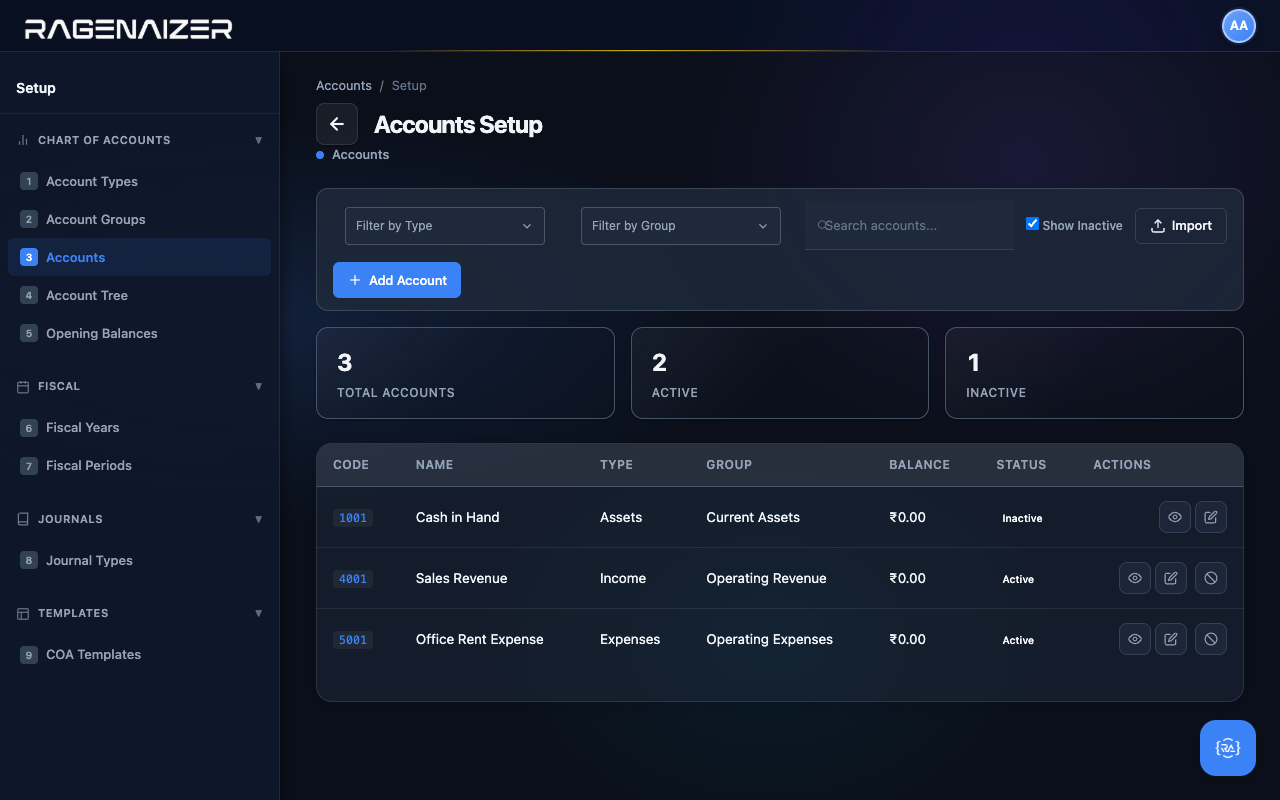1280x800 pixels.
Task: Click the CODE column header
Action: pos(351,465)
